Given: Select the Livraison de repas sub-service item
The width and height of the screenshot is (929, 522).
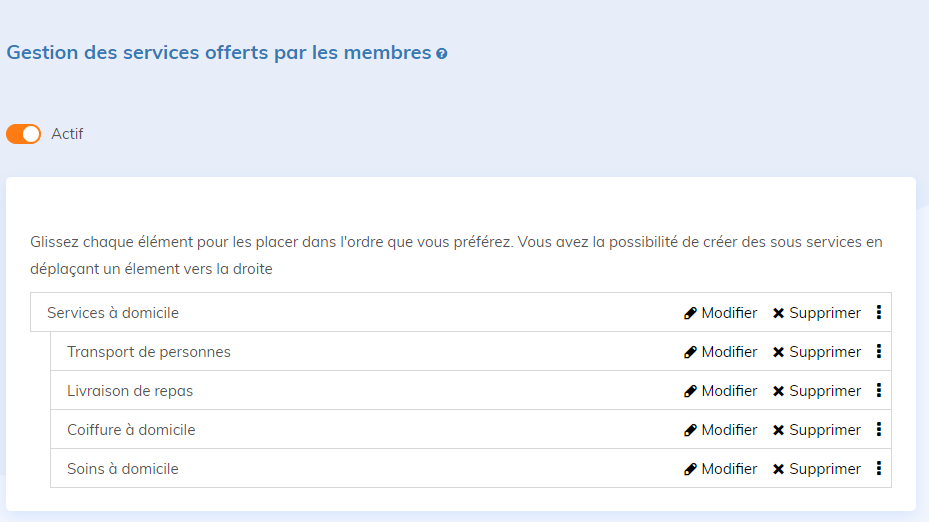Looking at the screenshot, I should pos(130,391).
